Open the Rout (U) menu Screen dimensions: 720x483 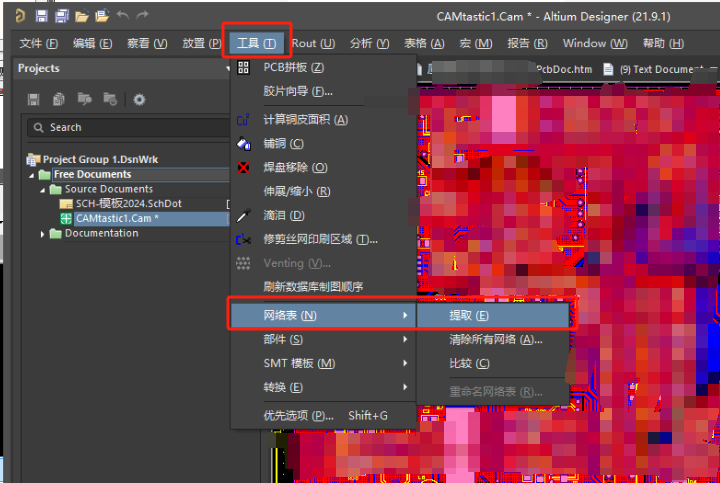313,43
